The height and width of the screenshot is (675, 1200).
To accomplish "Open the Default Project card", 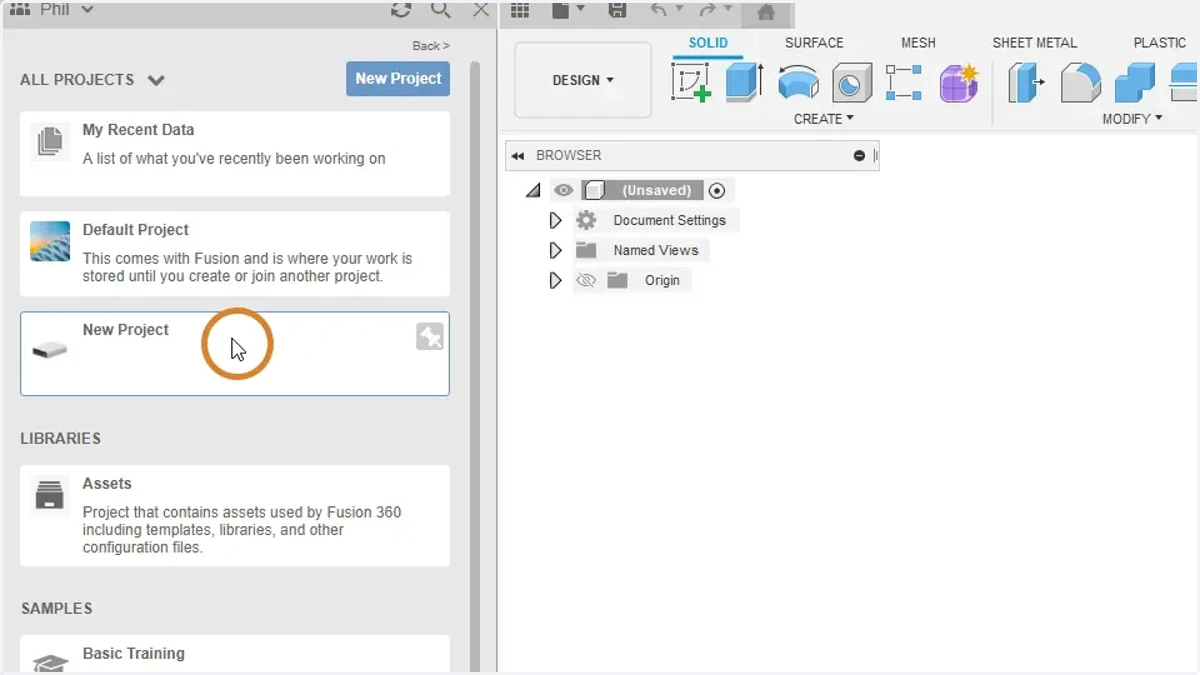I will 235,253.
